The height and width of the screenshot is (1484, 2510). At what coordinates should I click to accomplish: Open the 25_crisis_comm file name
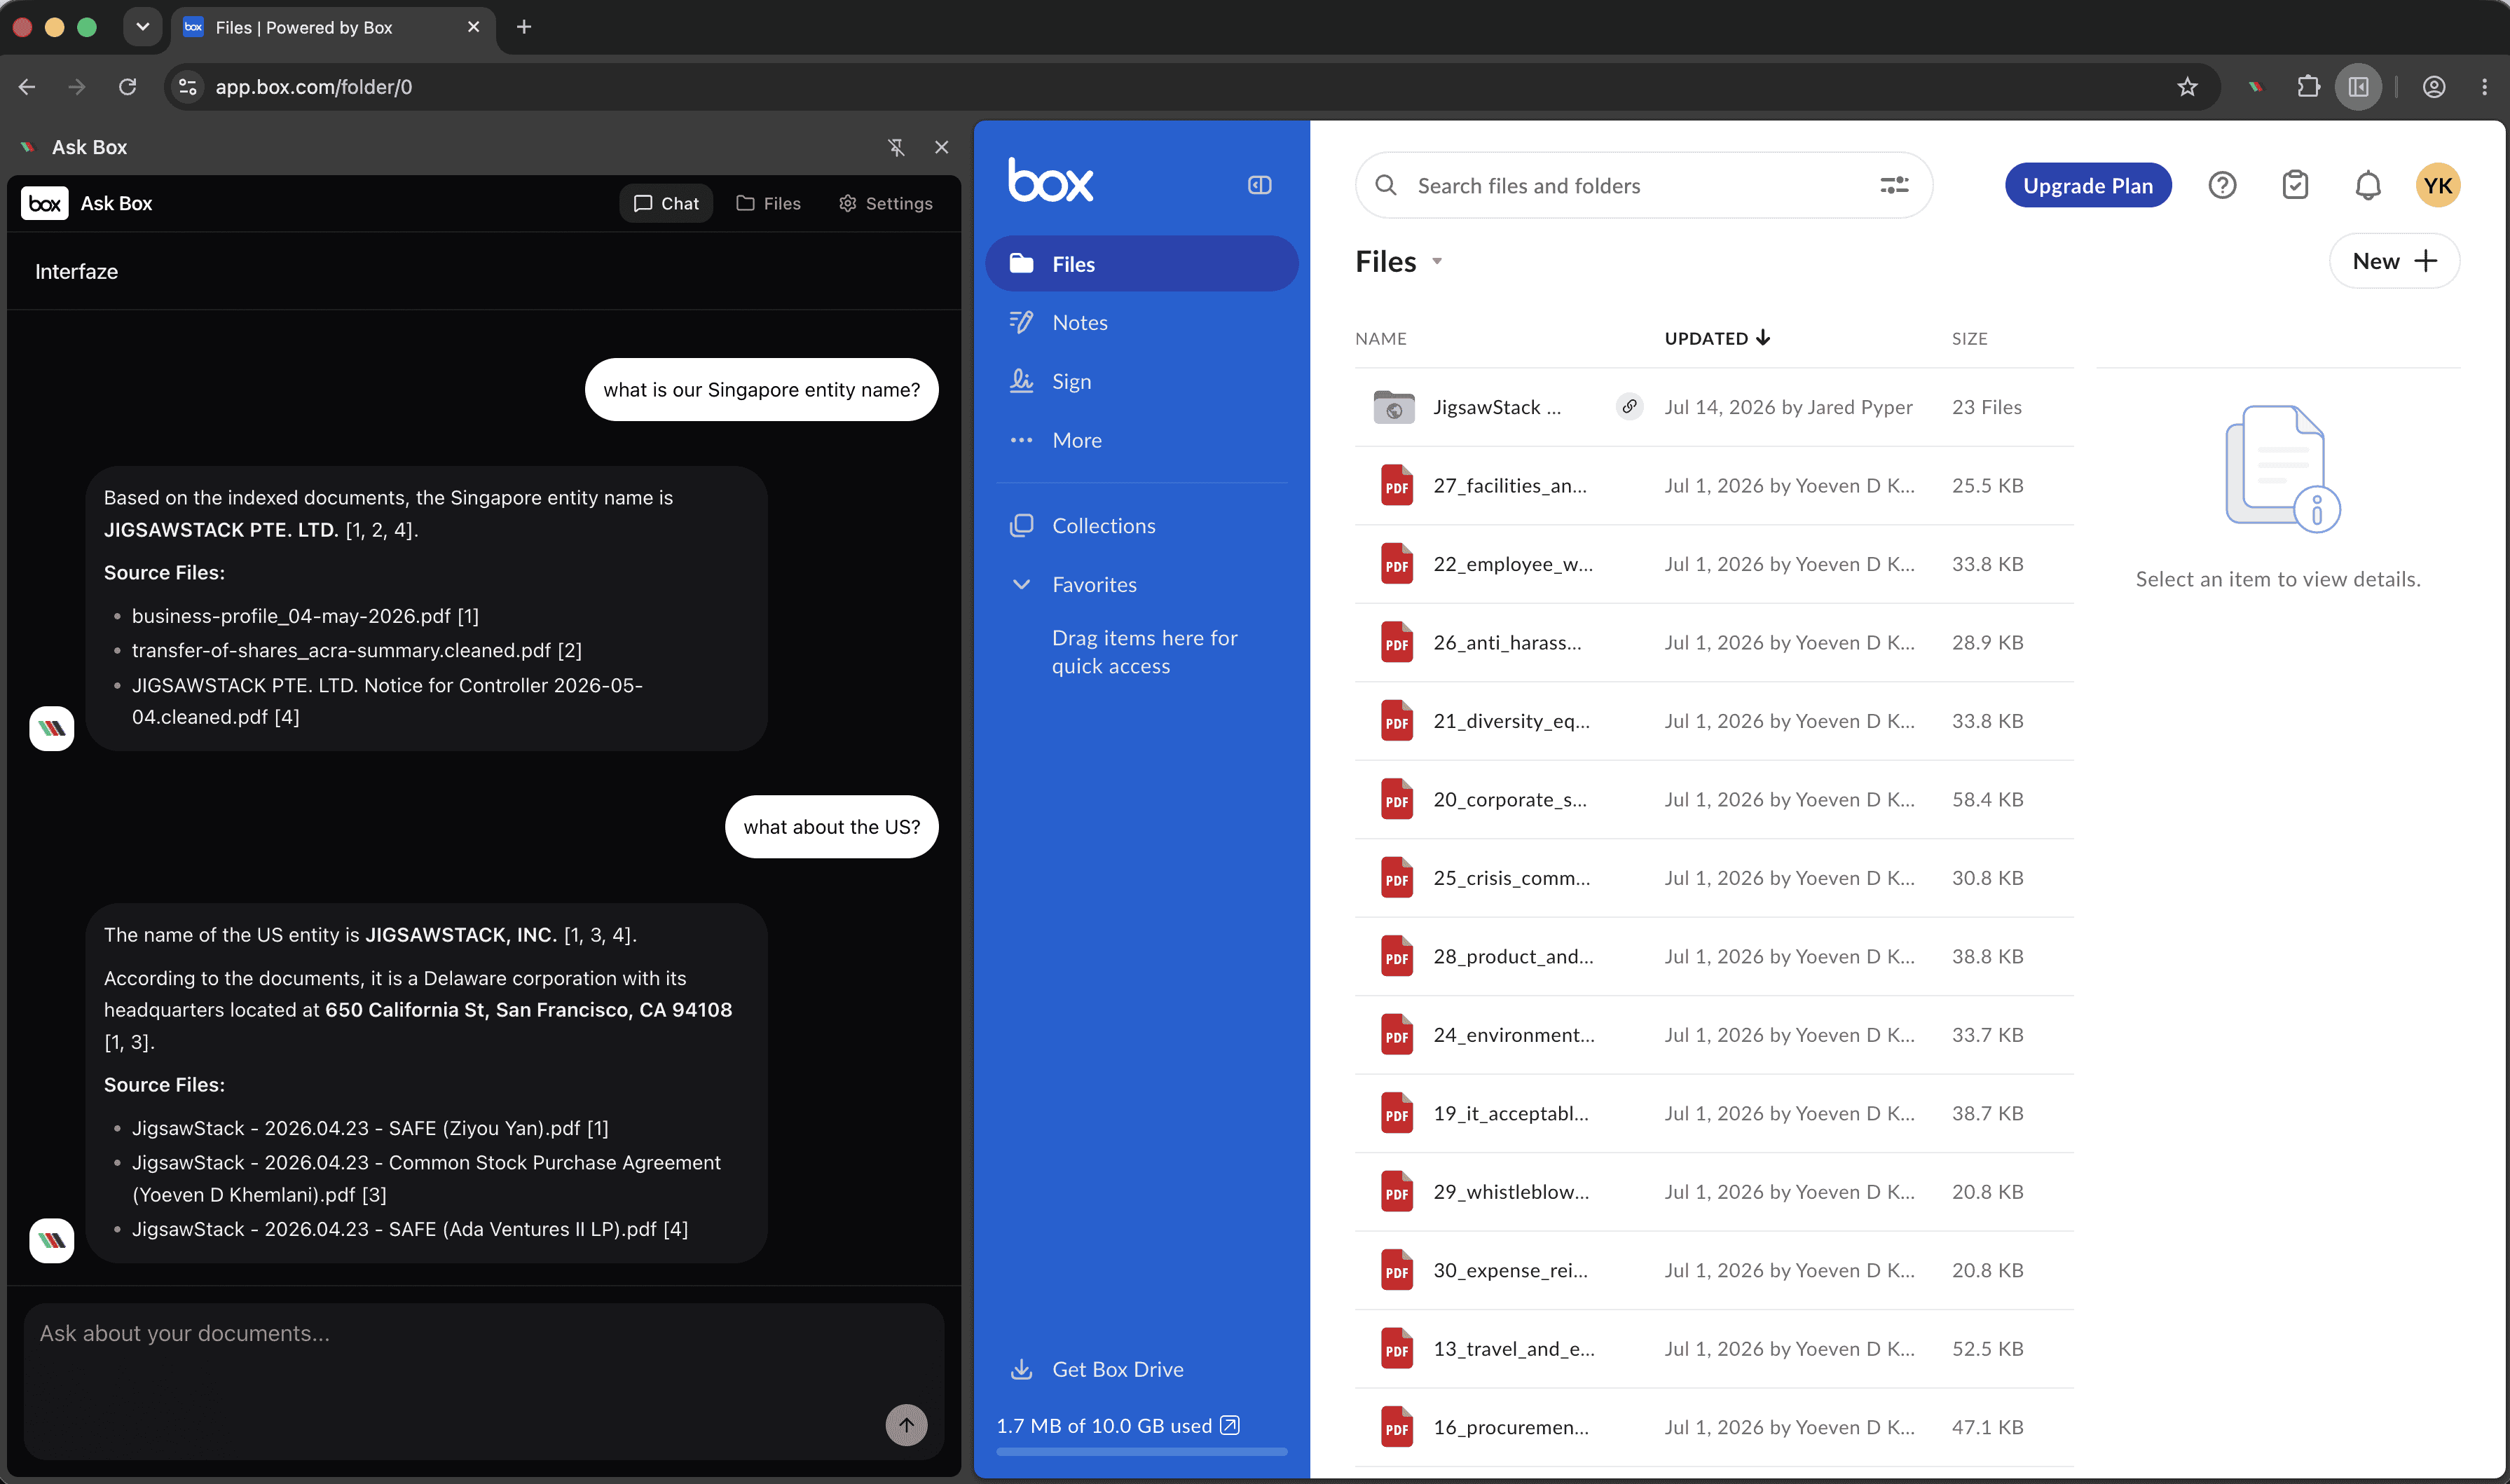[1511, 878]
